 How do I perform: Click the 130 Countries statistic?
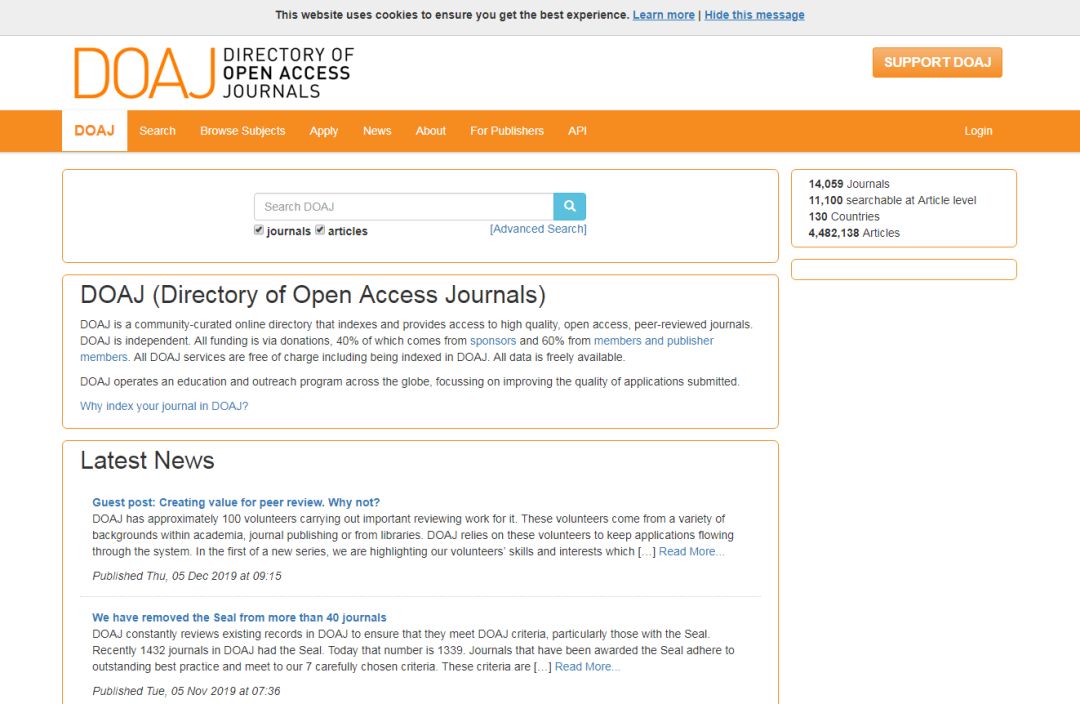[x=844, y=216]
